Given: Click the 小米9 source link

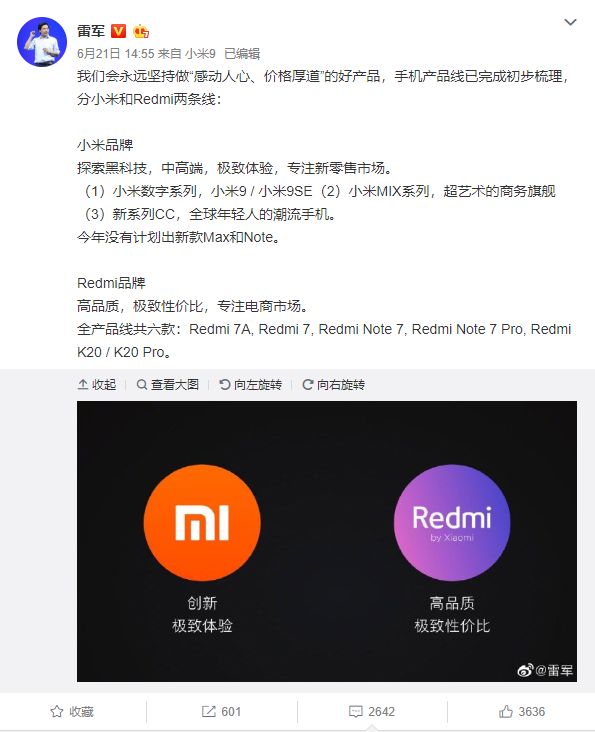Looking at the screenshot, I should 200,54.
